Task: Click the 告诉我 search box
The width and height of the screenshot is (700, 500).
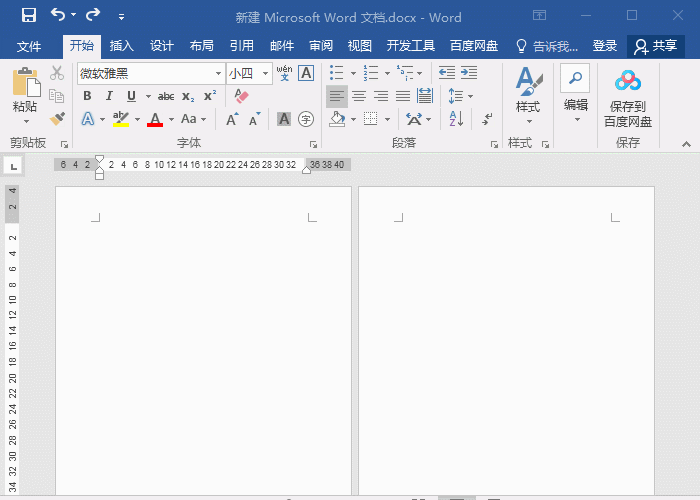Action: 547,46
